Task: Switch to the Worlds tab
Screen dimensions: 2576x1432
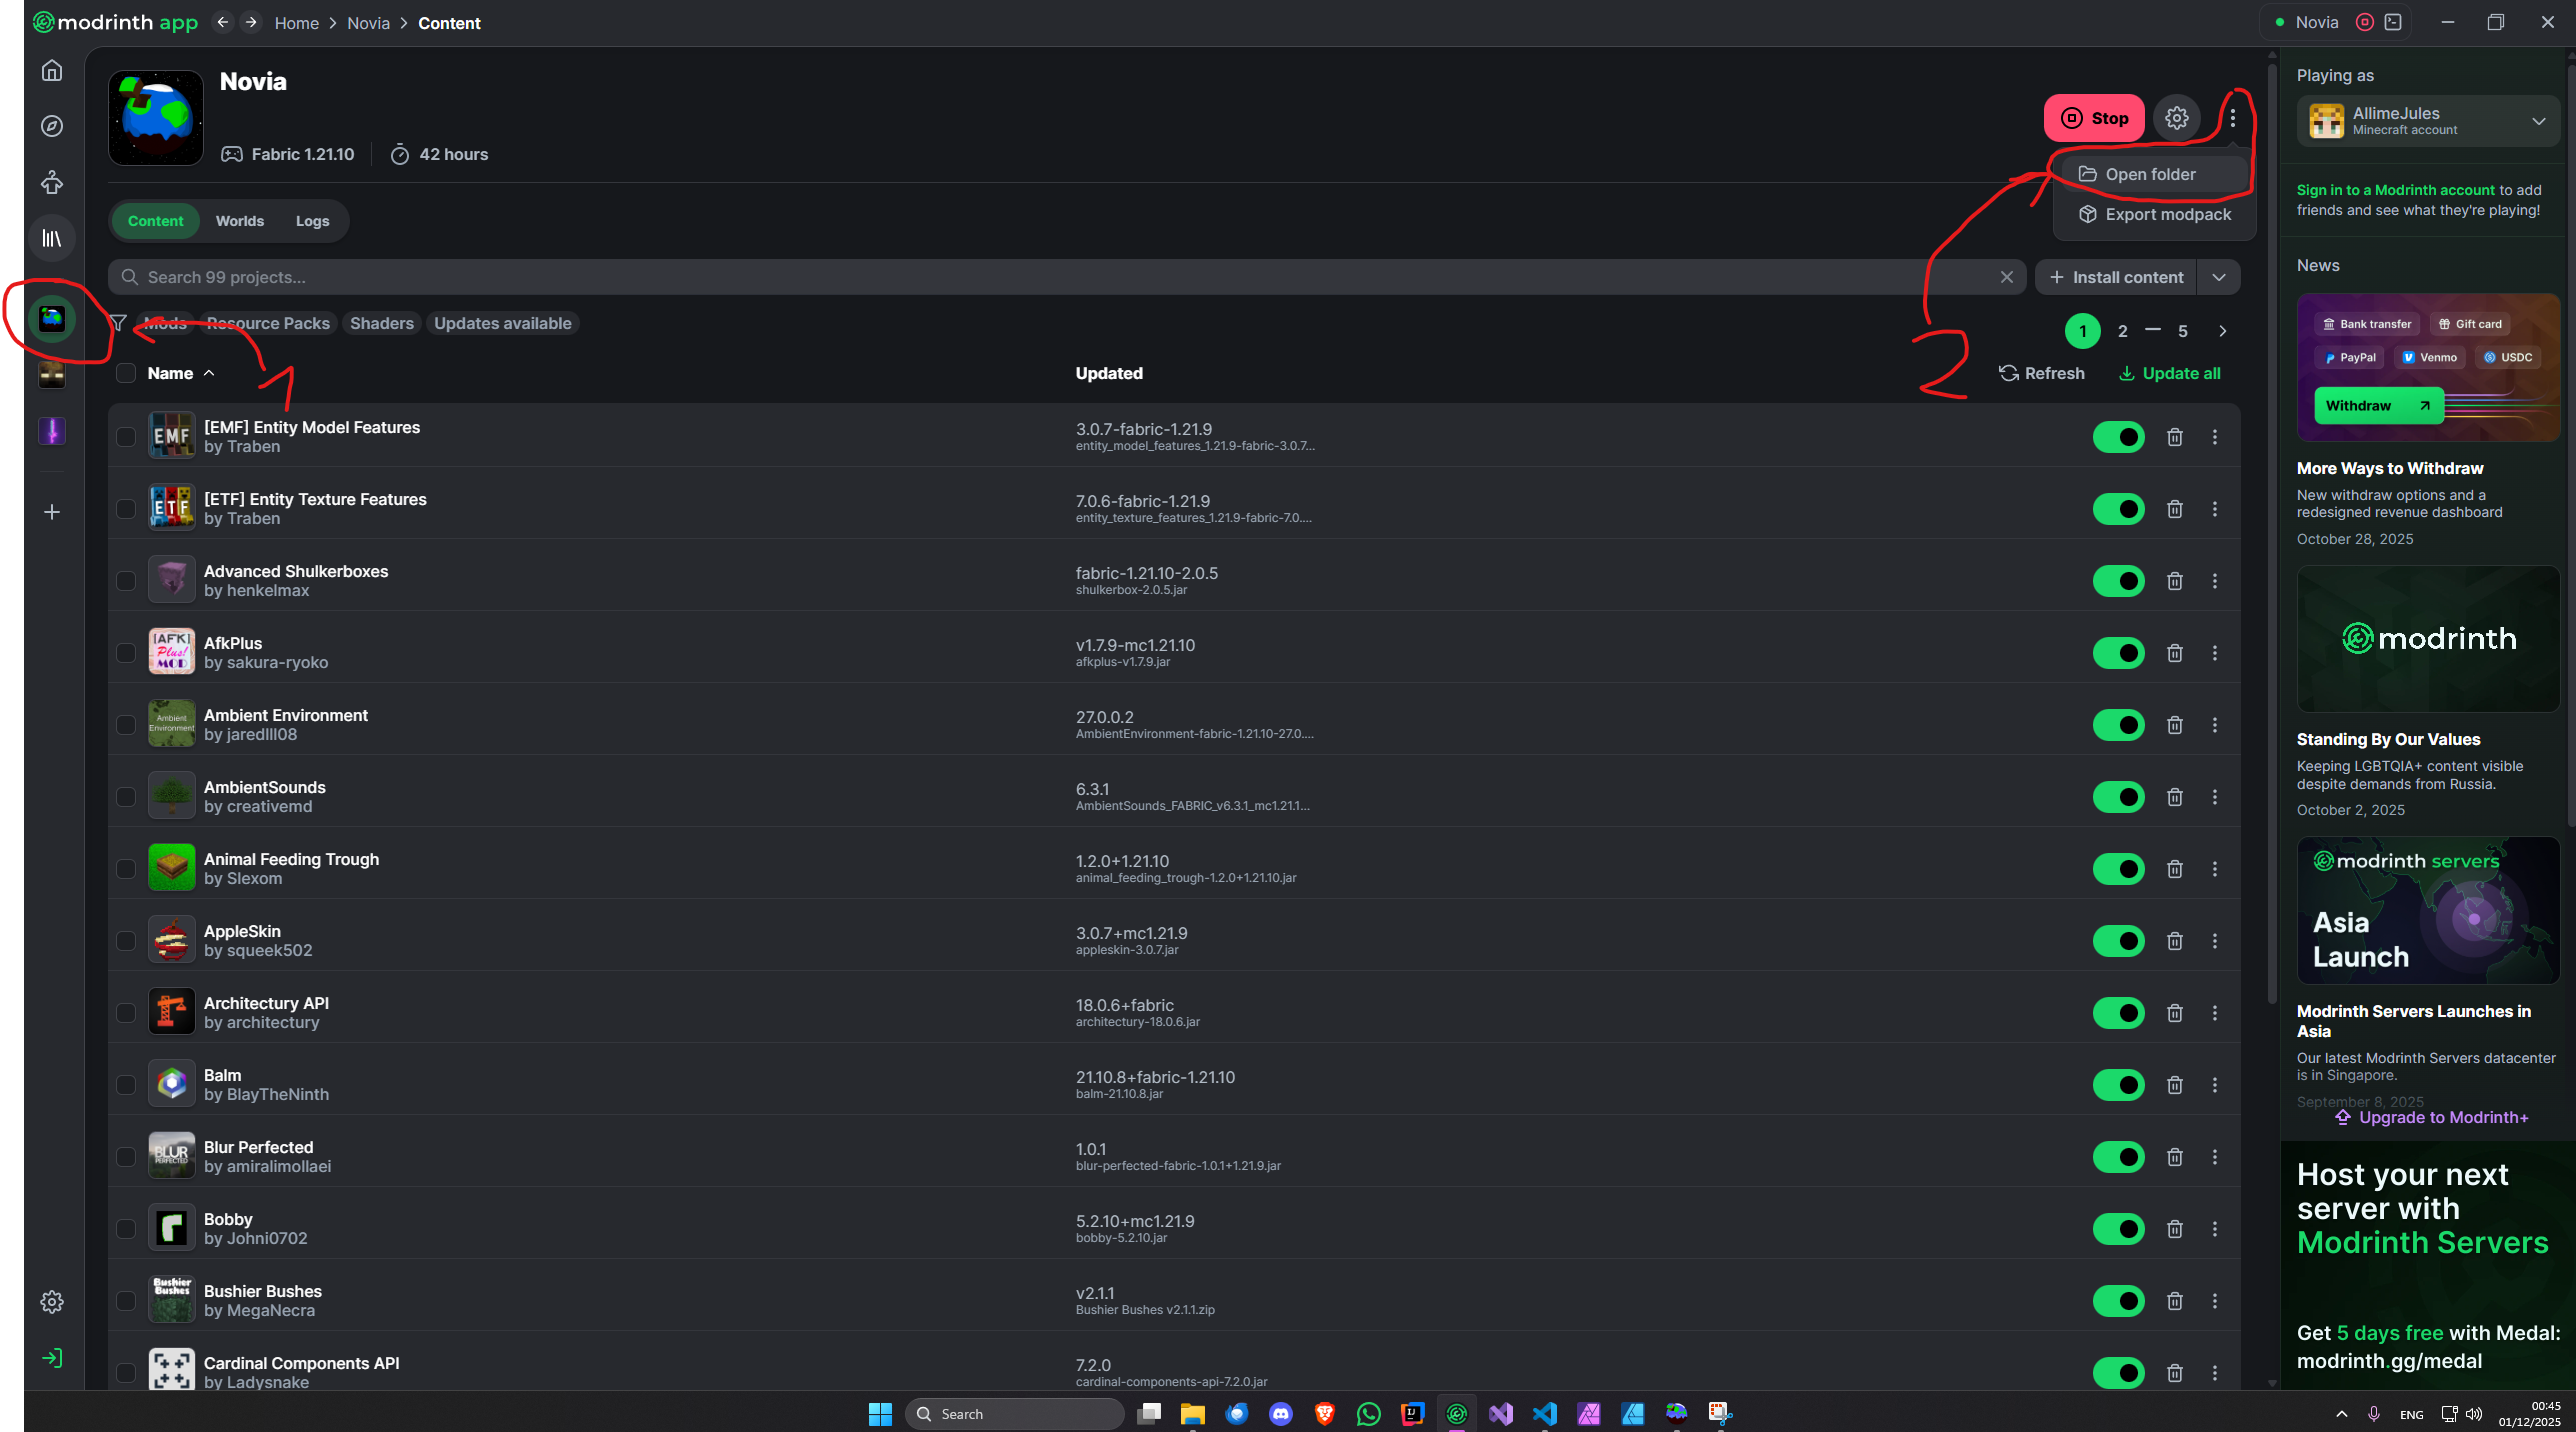Action: tap(240, 221)
